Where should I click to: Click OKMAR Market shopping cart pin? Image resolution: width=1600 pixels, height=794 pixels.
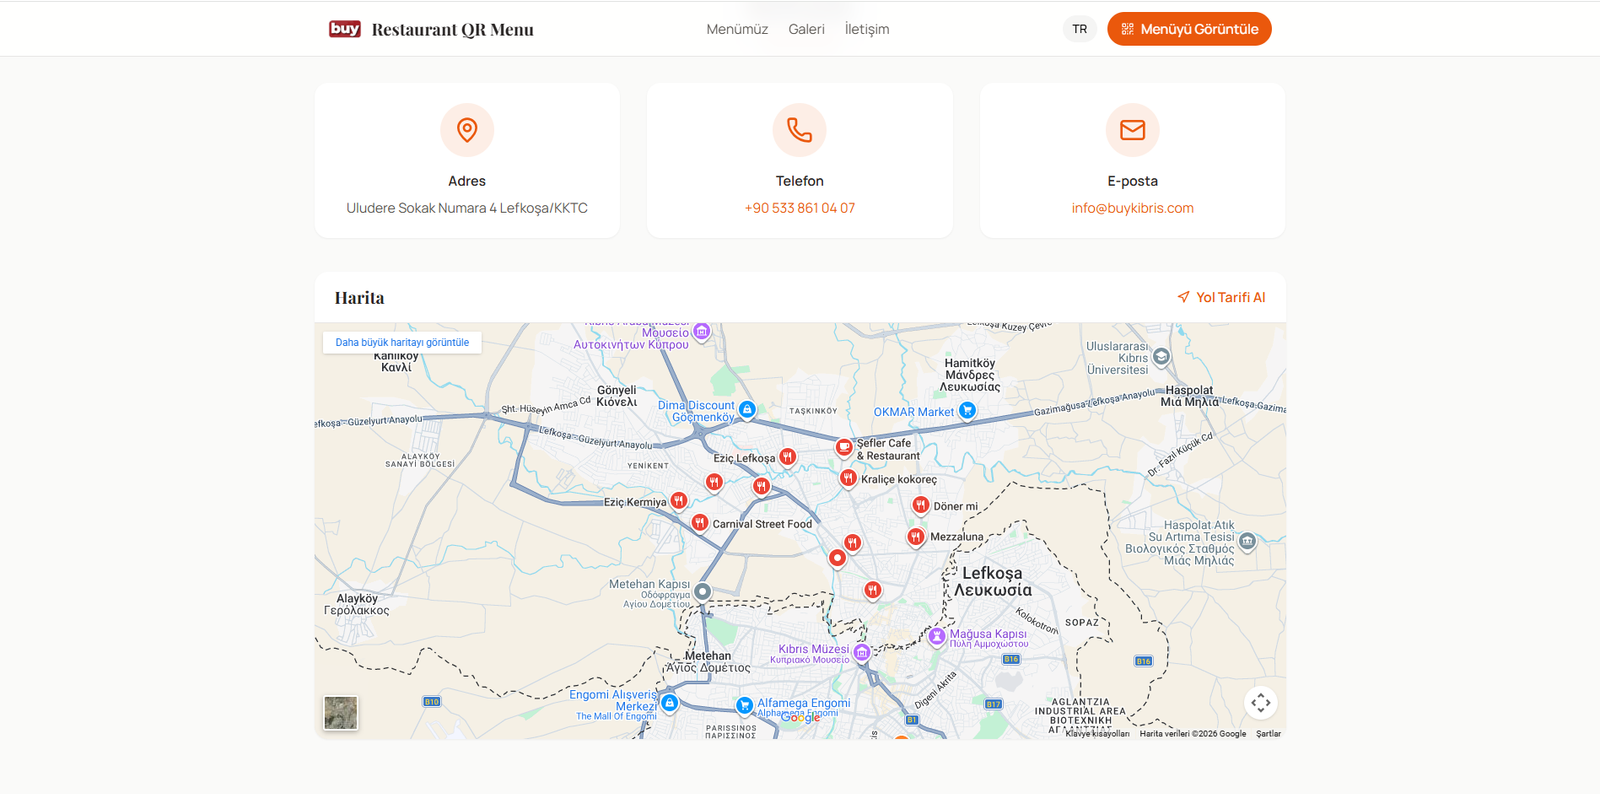tap(967, 410)
